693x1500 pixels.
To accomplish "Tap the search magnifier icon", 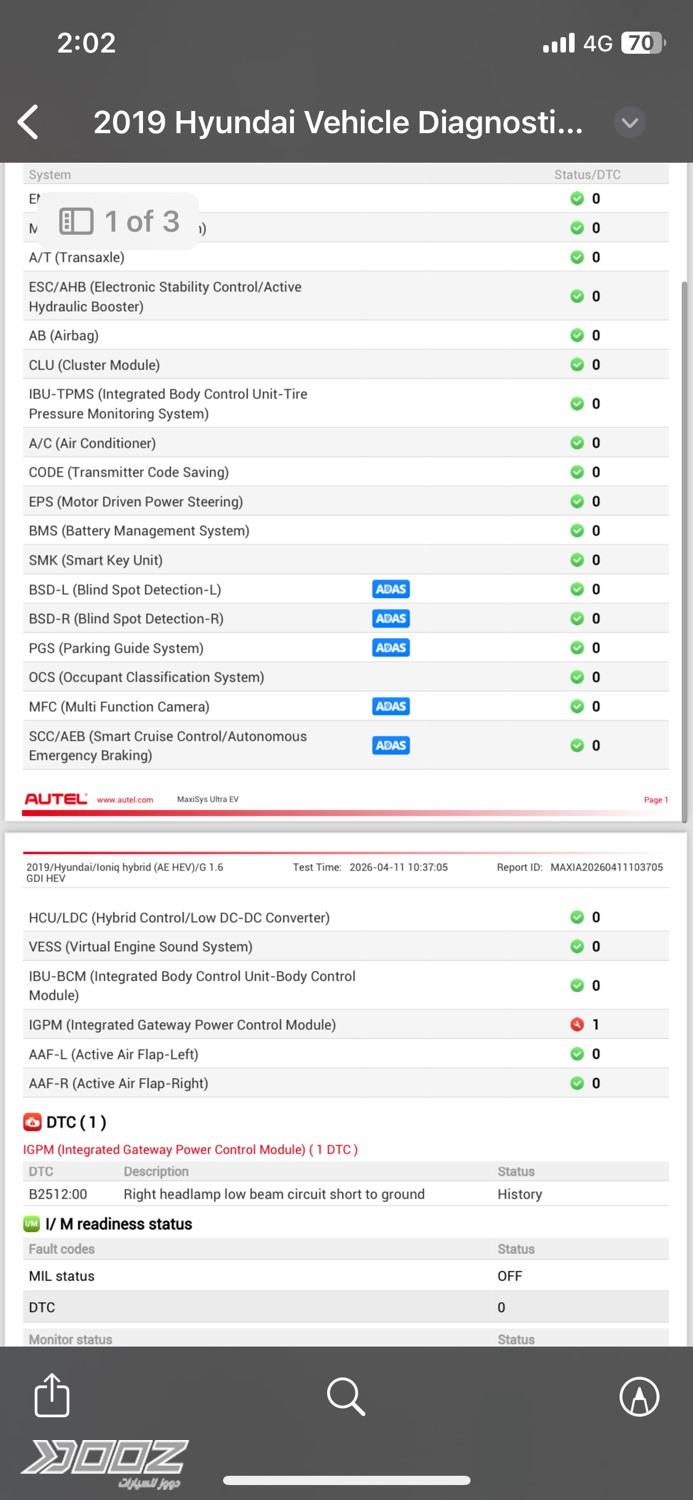I will point(346,1396).
